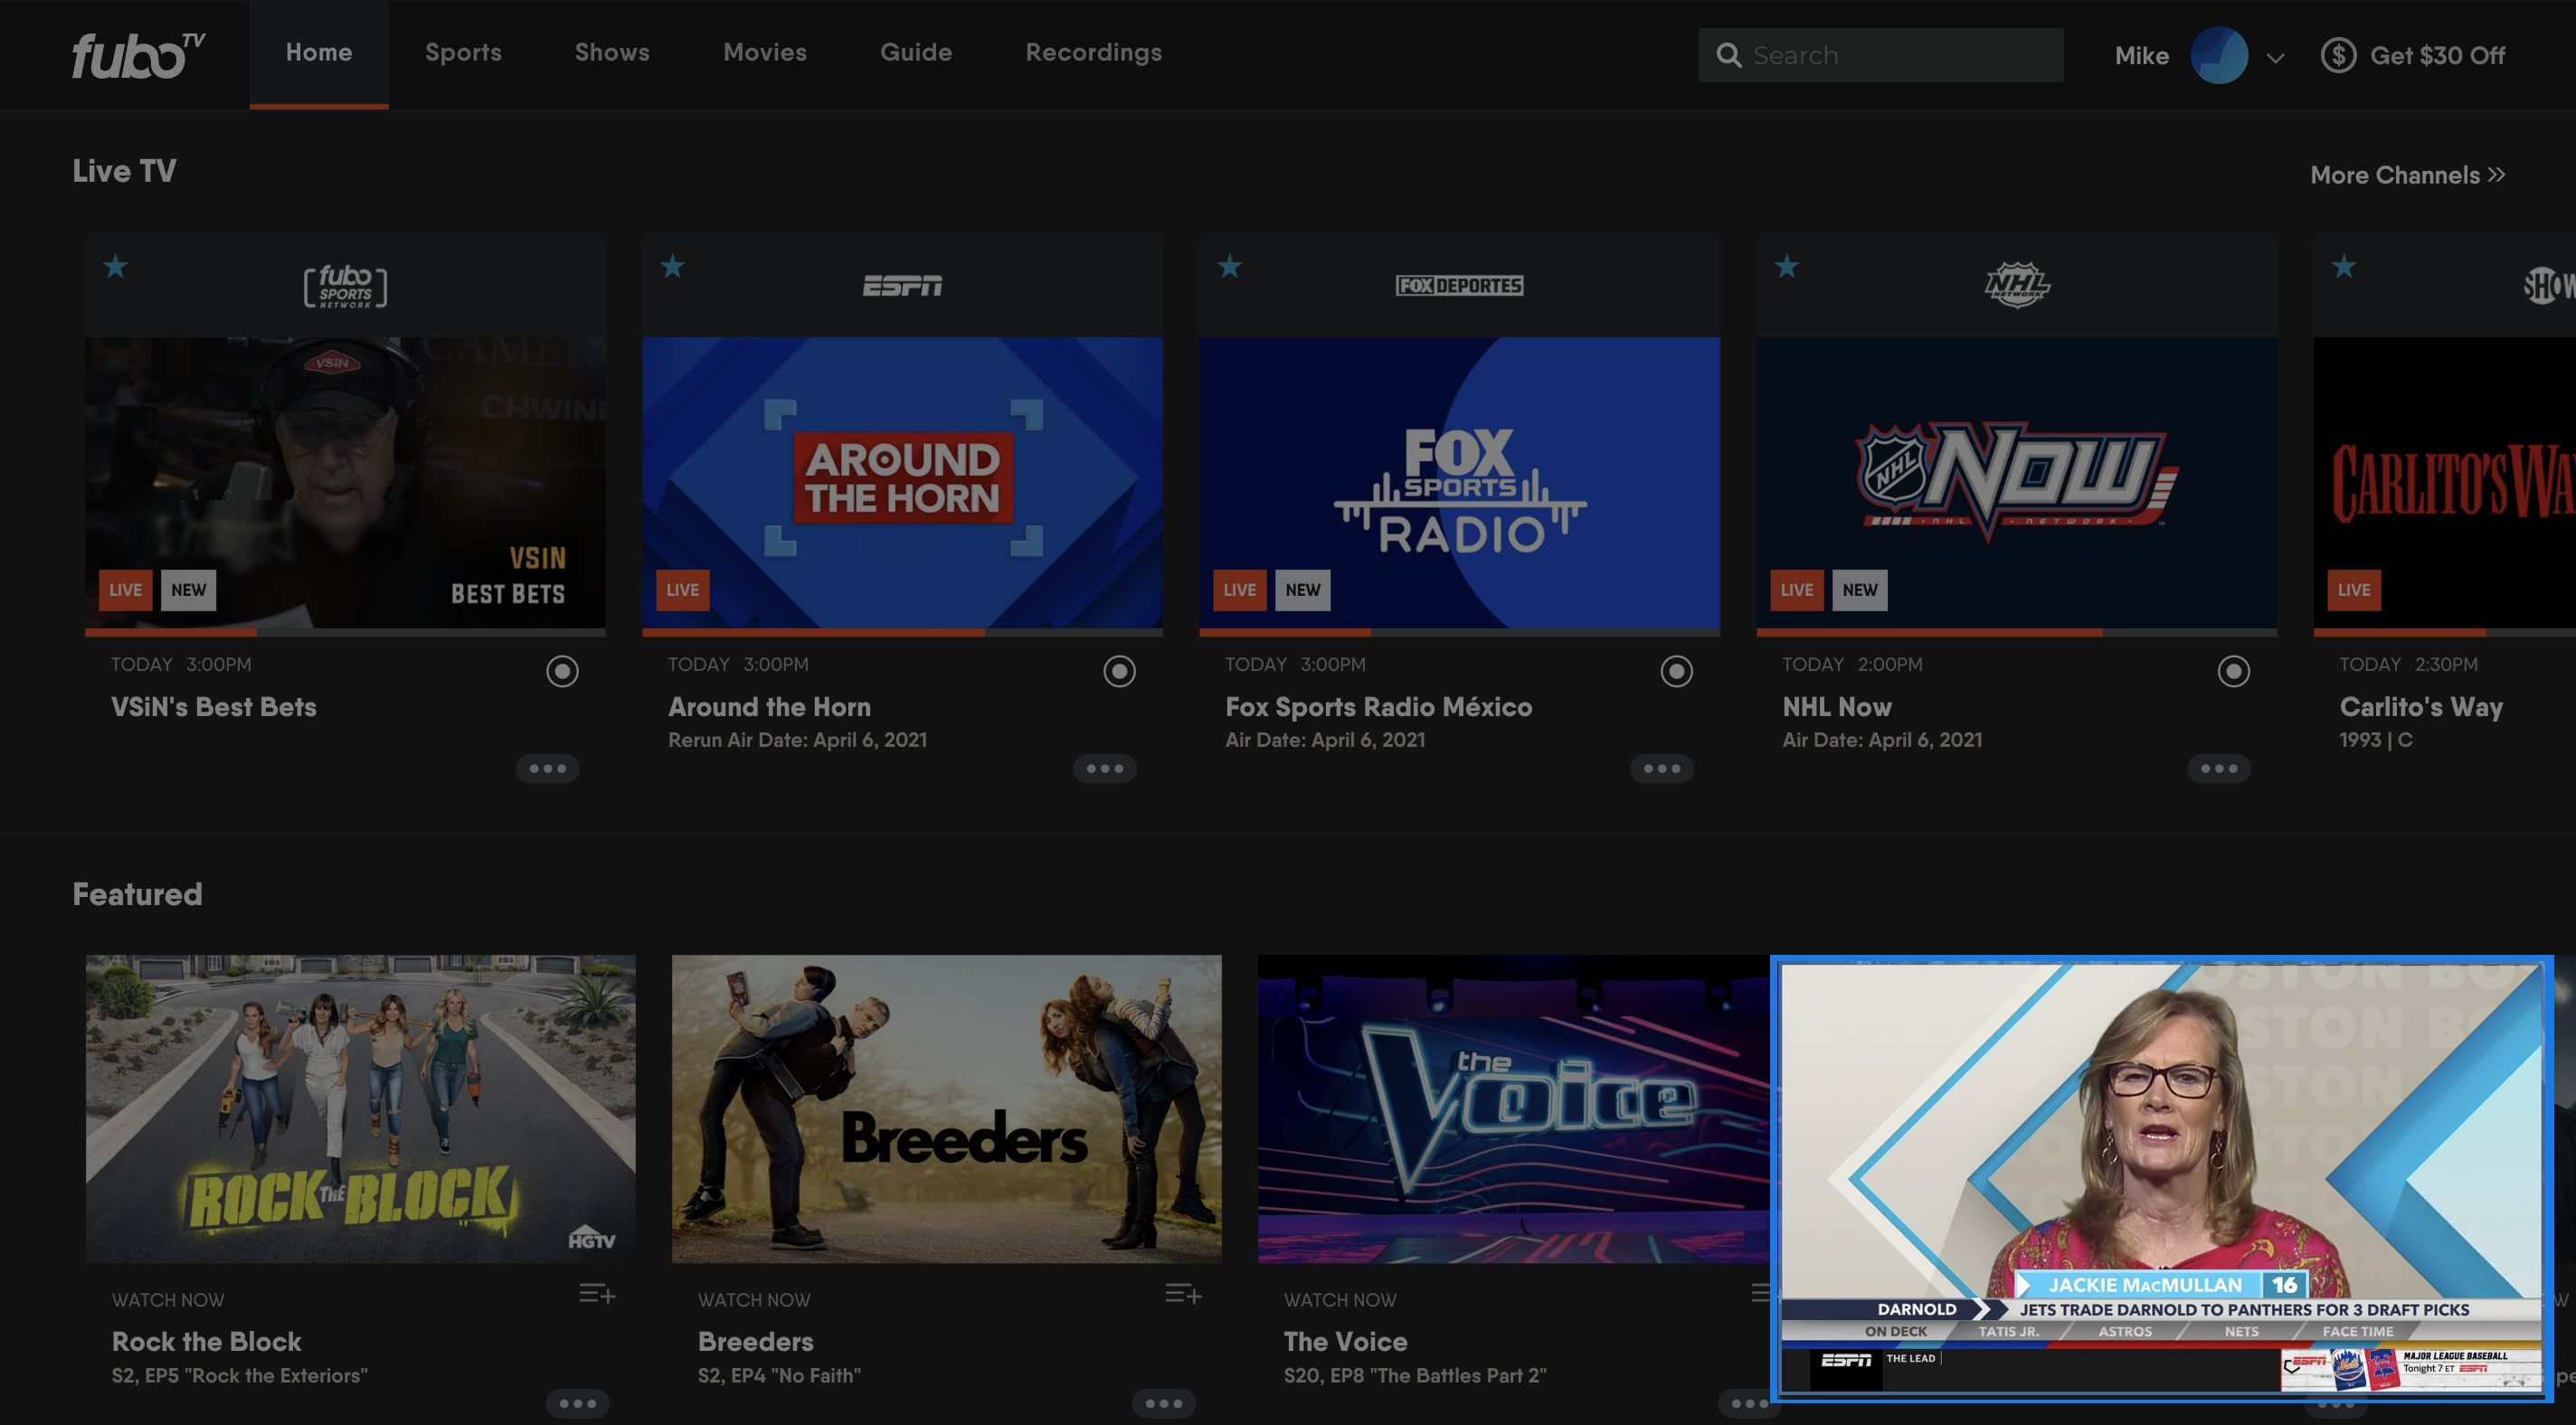Open the Sports tab
Screen dimensions: 2576x1425
[463, 53]
